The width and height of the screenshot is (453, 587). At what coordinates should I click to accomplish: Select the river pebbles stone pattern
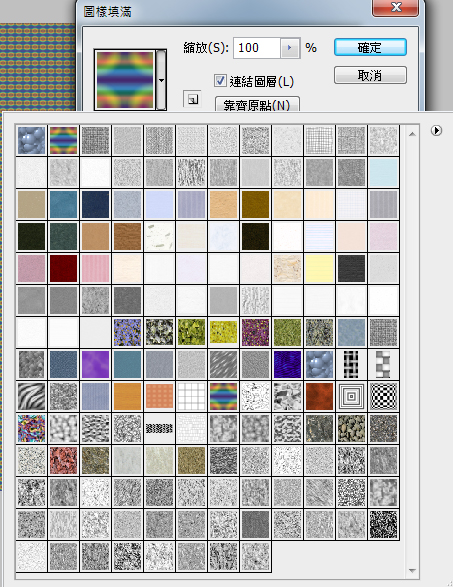pyautogui.click(x=351, y=428)
